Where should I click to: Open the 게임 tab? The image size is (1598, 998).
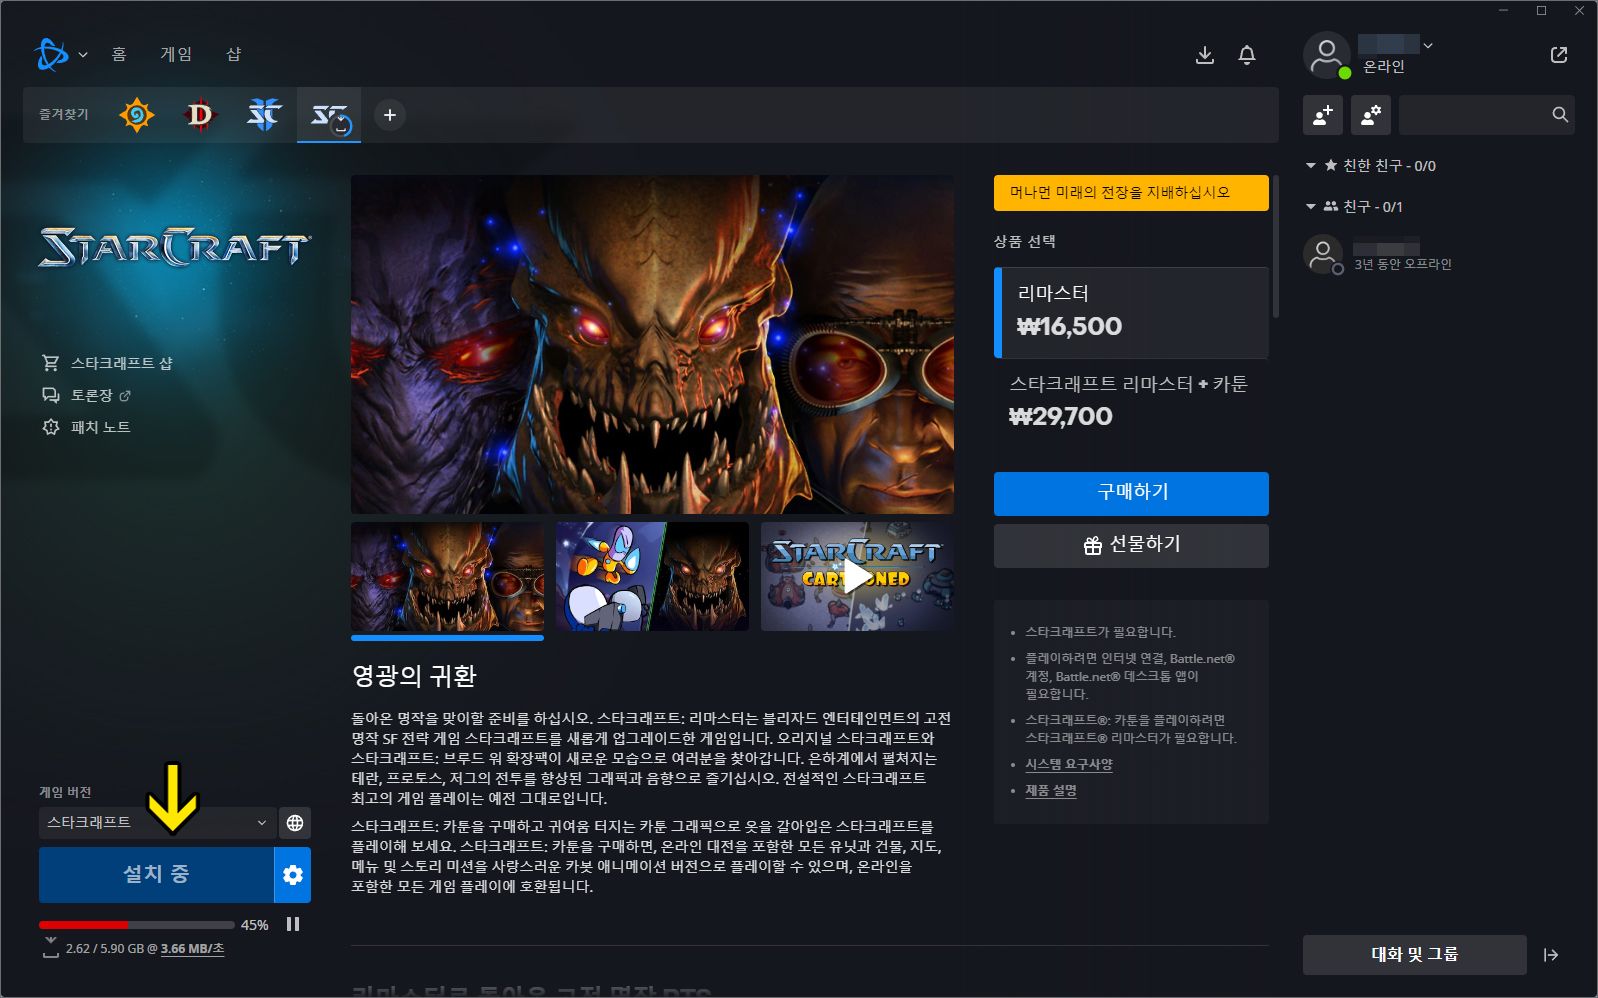176,54
